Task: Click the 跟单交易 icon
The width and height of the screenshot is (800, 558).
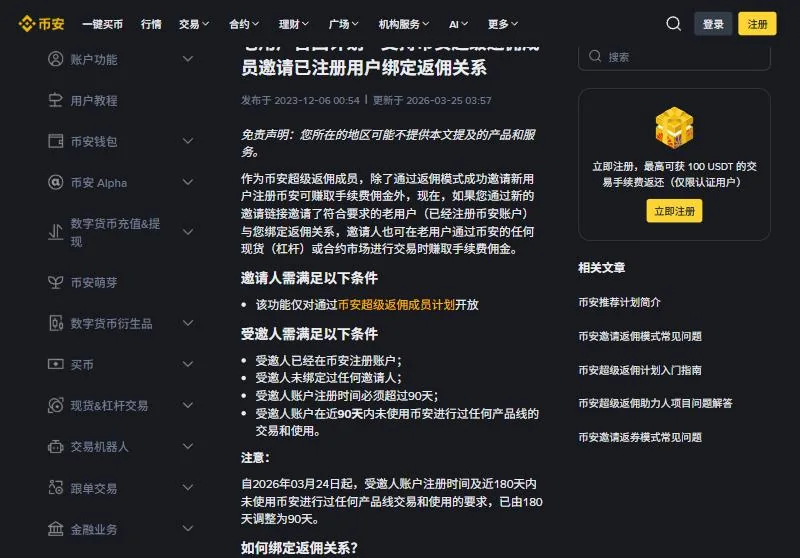Action: (56, 488)
